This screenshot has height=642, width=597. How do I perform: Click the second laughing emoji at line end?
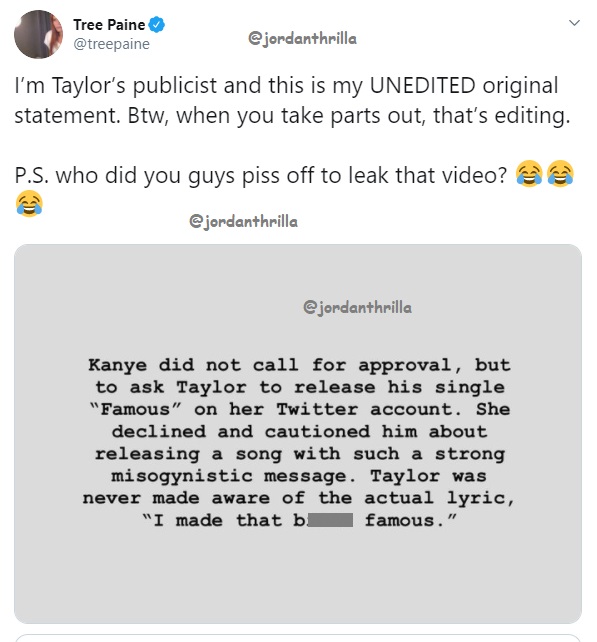click(x=560, y=174)
